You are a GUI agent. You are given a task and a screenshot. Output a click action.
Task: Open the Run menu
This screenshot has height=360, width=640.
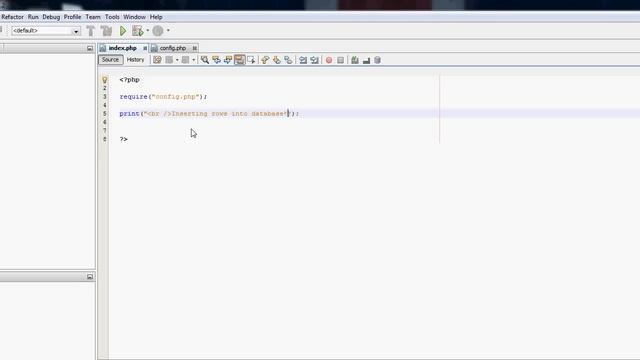click(33, 17)
